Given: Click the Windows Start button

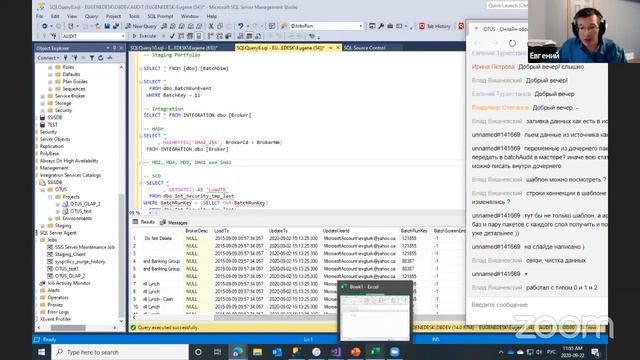Looking at the screenshot, I should pos(42,352).
